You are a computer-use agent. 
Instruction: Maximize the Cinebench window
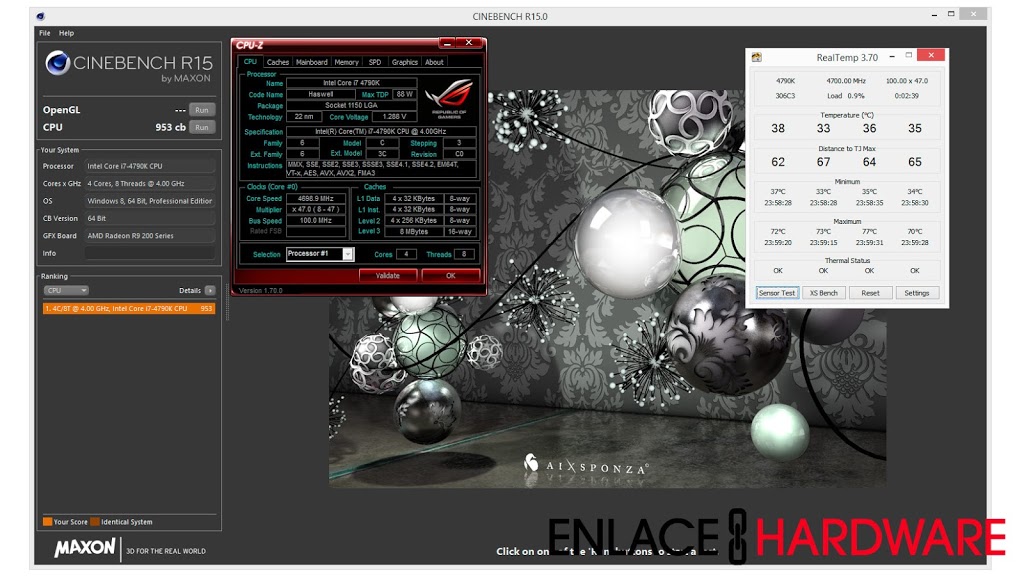pyautogui.click(x=951, y=14)
